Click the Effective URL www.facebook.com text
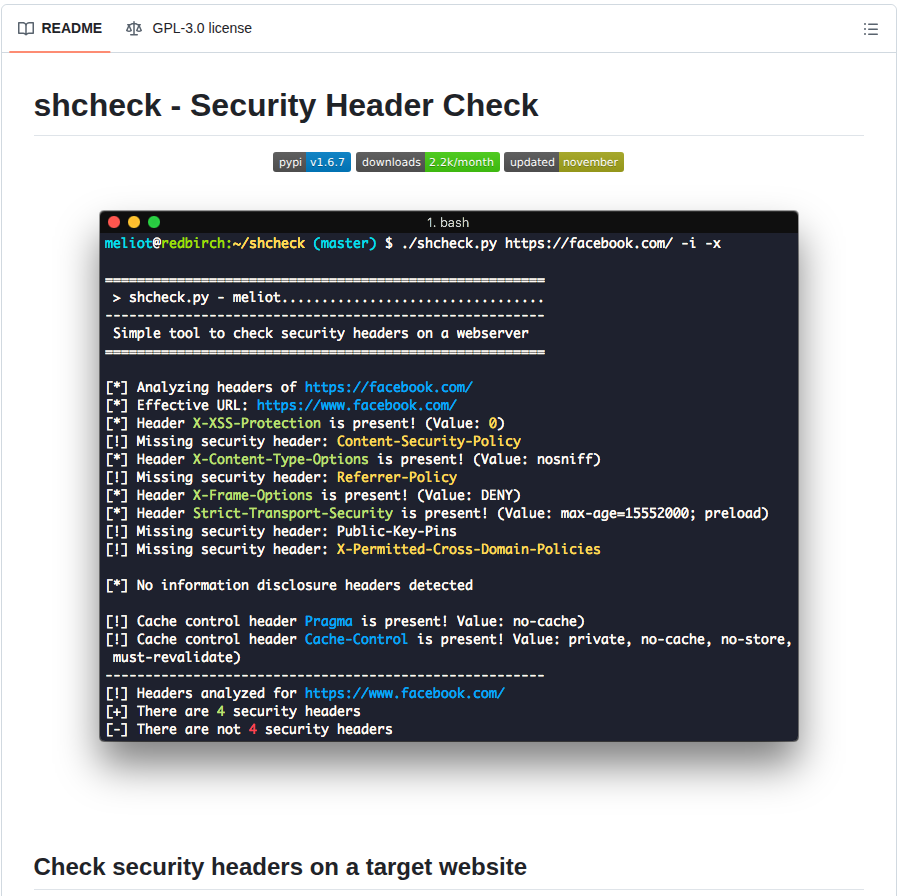Image resolution: width=897 pixels, height=896 pixels. pyautogui.click(x=356, y=405)
